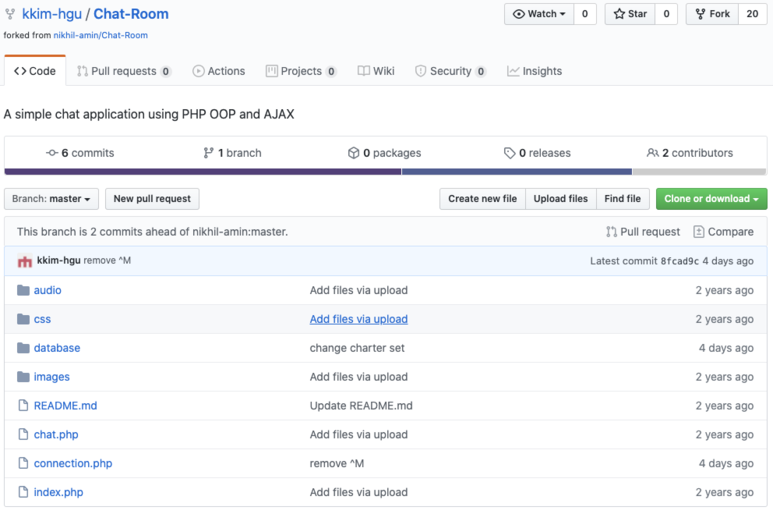Click the releases tag icon
This screenshot has height=514, width=773.
(x=509, y=153)
